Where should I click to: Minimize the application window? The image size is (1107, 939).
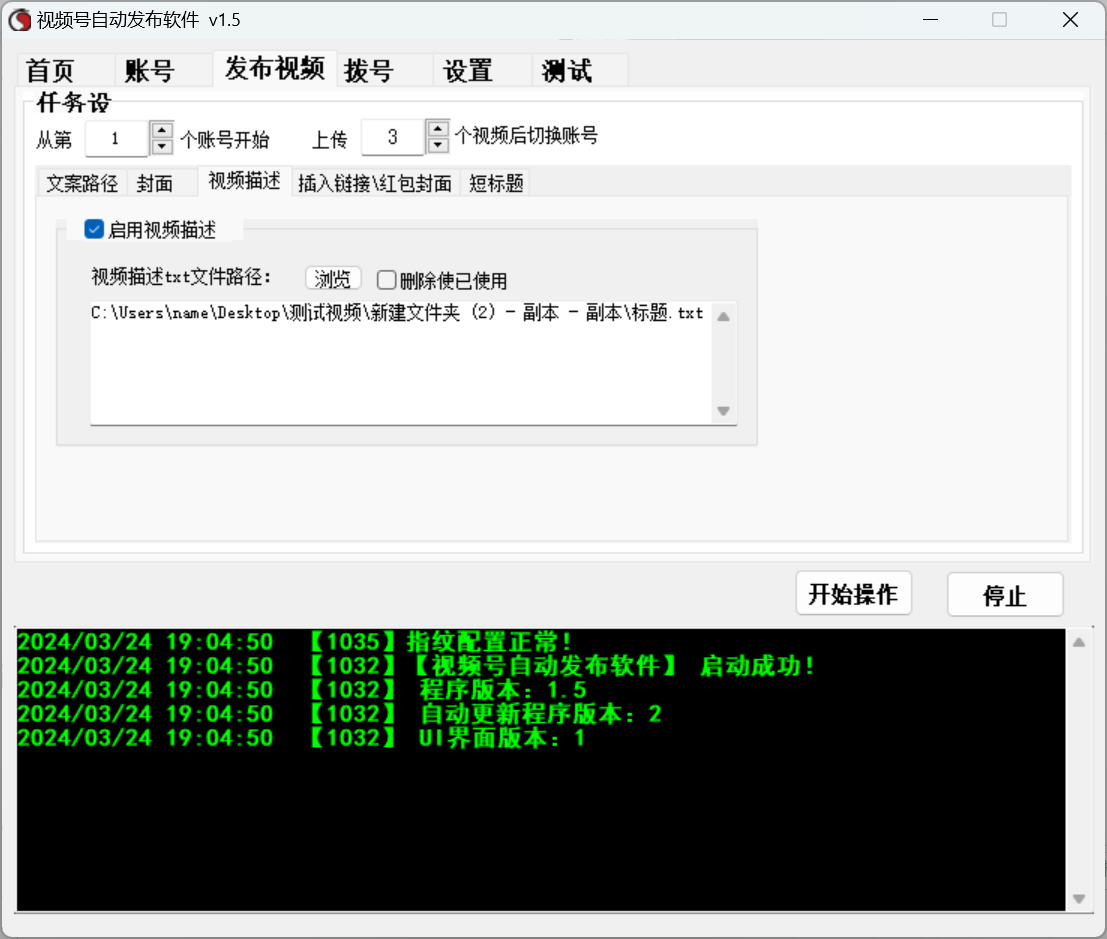tap(931, 20)
